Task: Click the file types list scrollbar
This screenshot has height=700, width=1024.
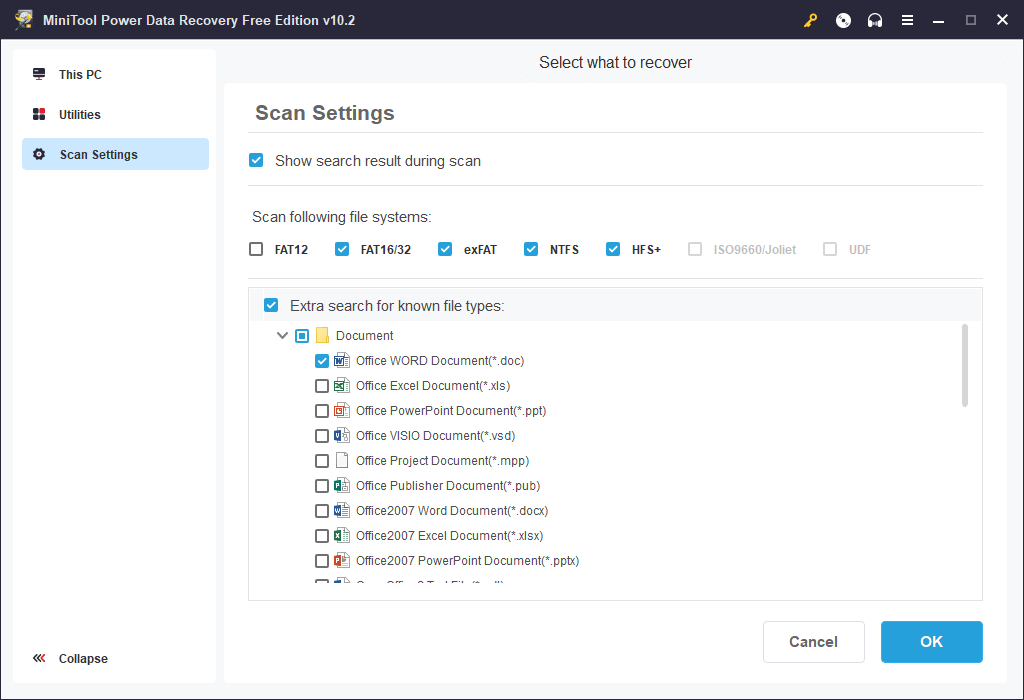Action: click(x=965, y=366)
